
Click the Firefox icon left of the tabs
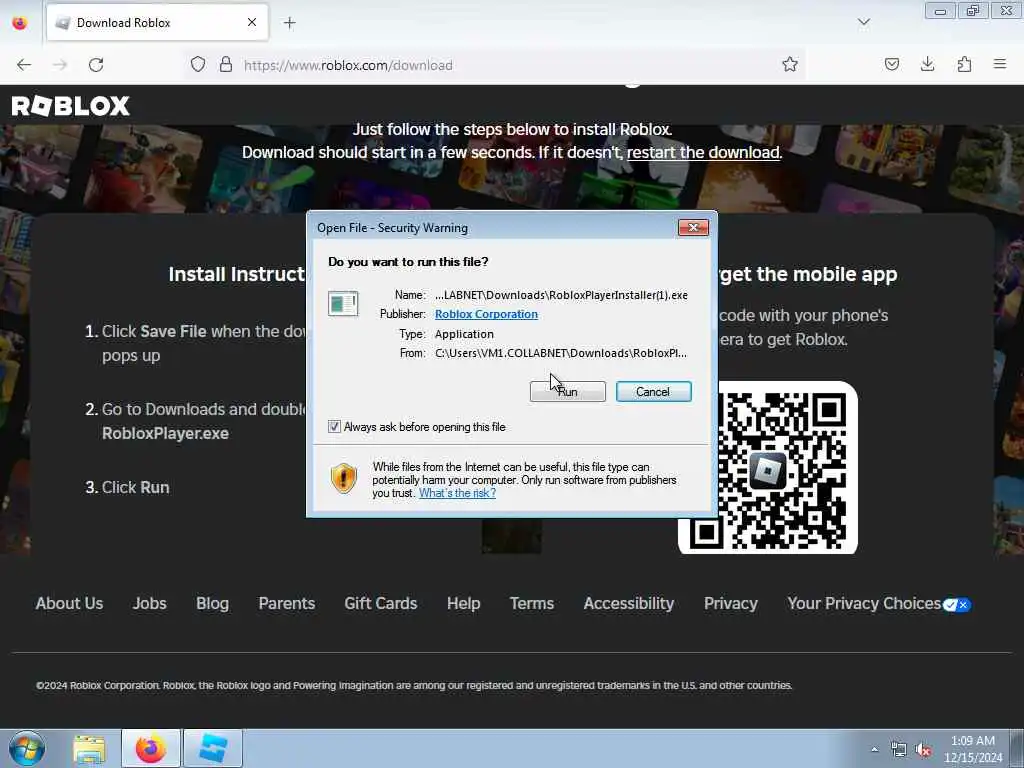click(20, 23)
